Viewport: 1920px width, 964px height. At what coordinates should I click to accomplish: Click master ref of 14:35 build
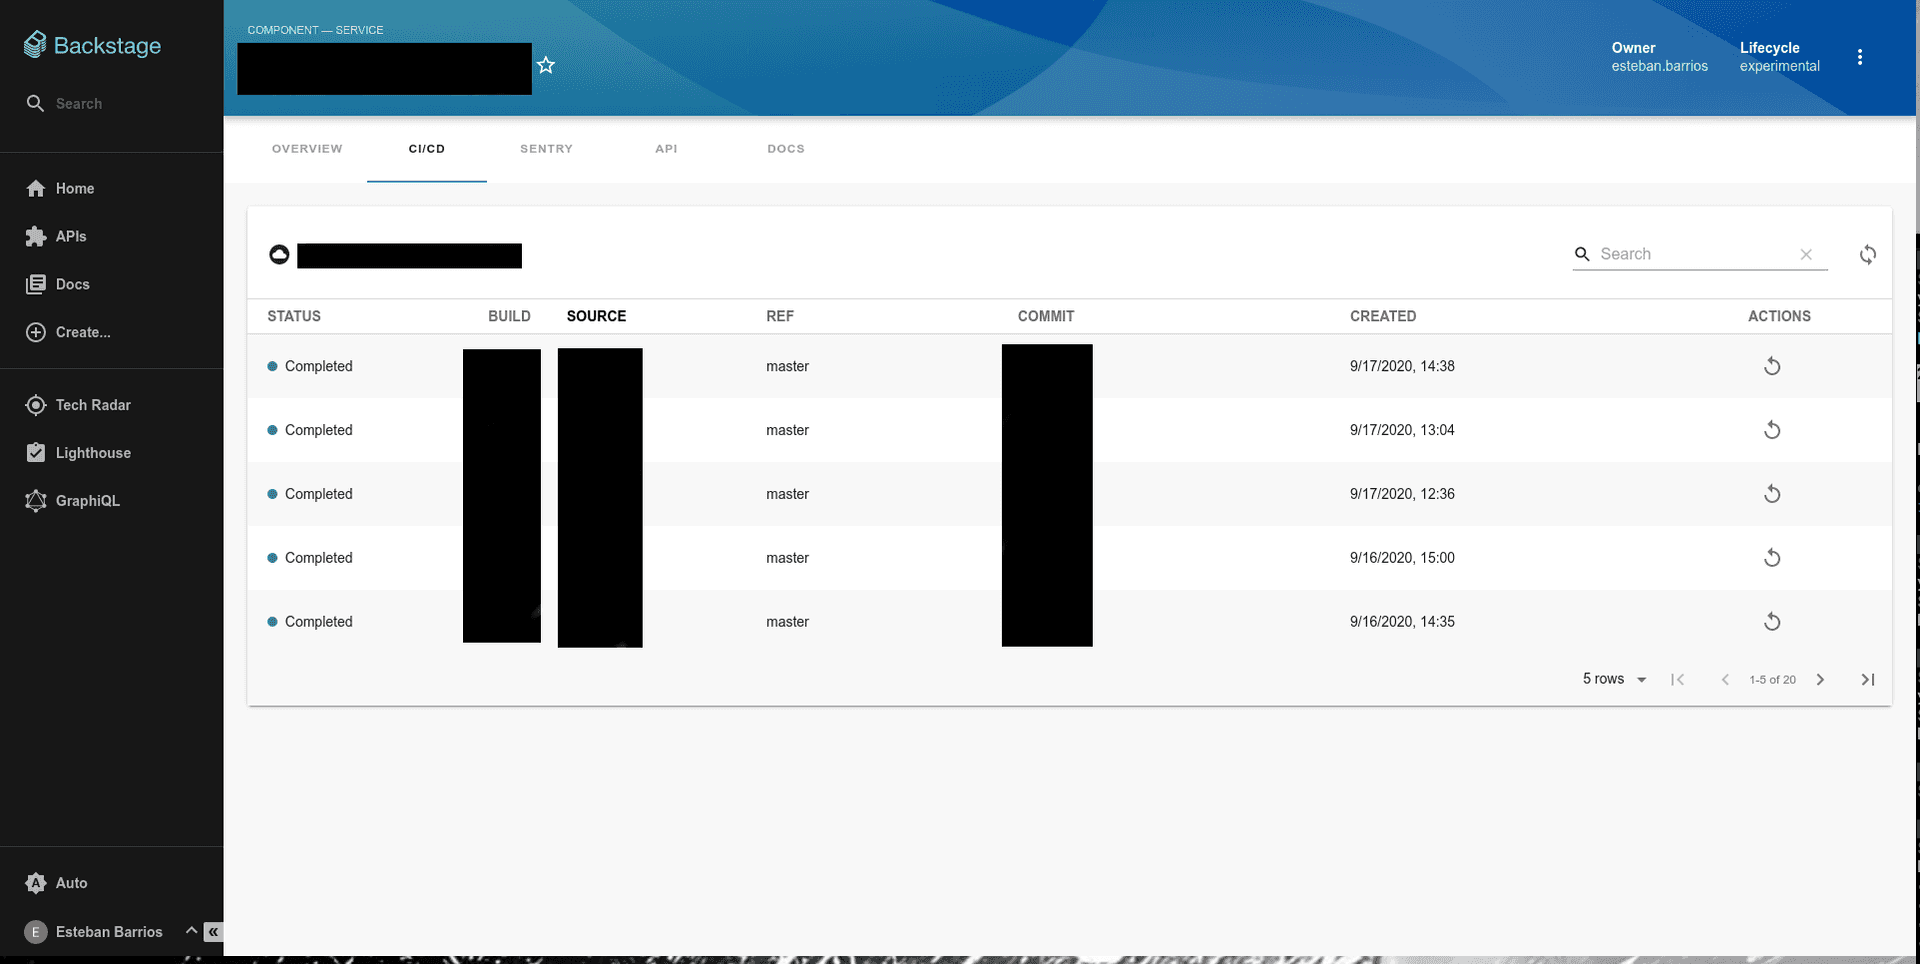[787, 622]
